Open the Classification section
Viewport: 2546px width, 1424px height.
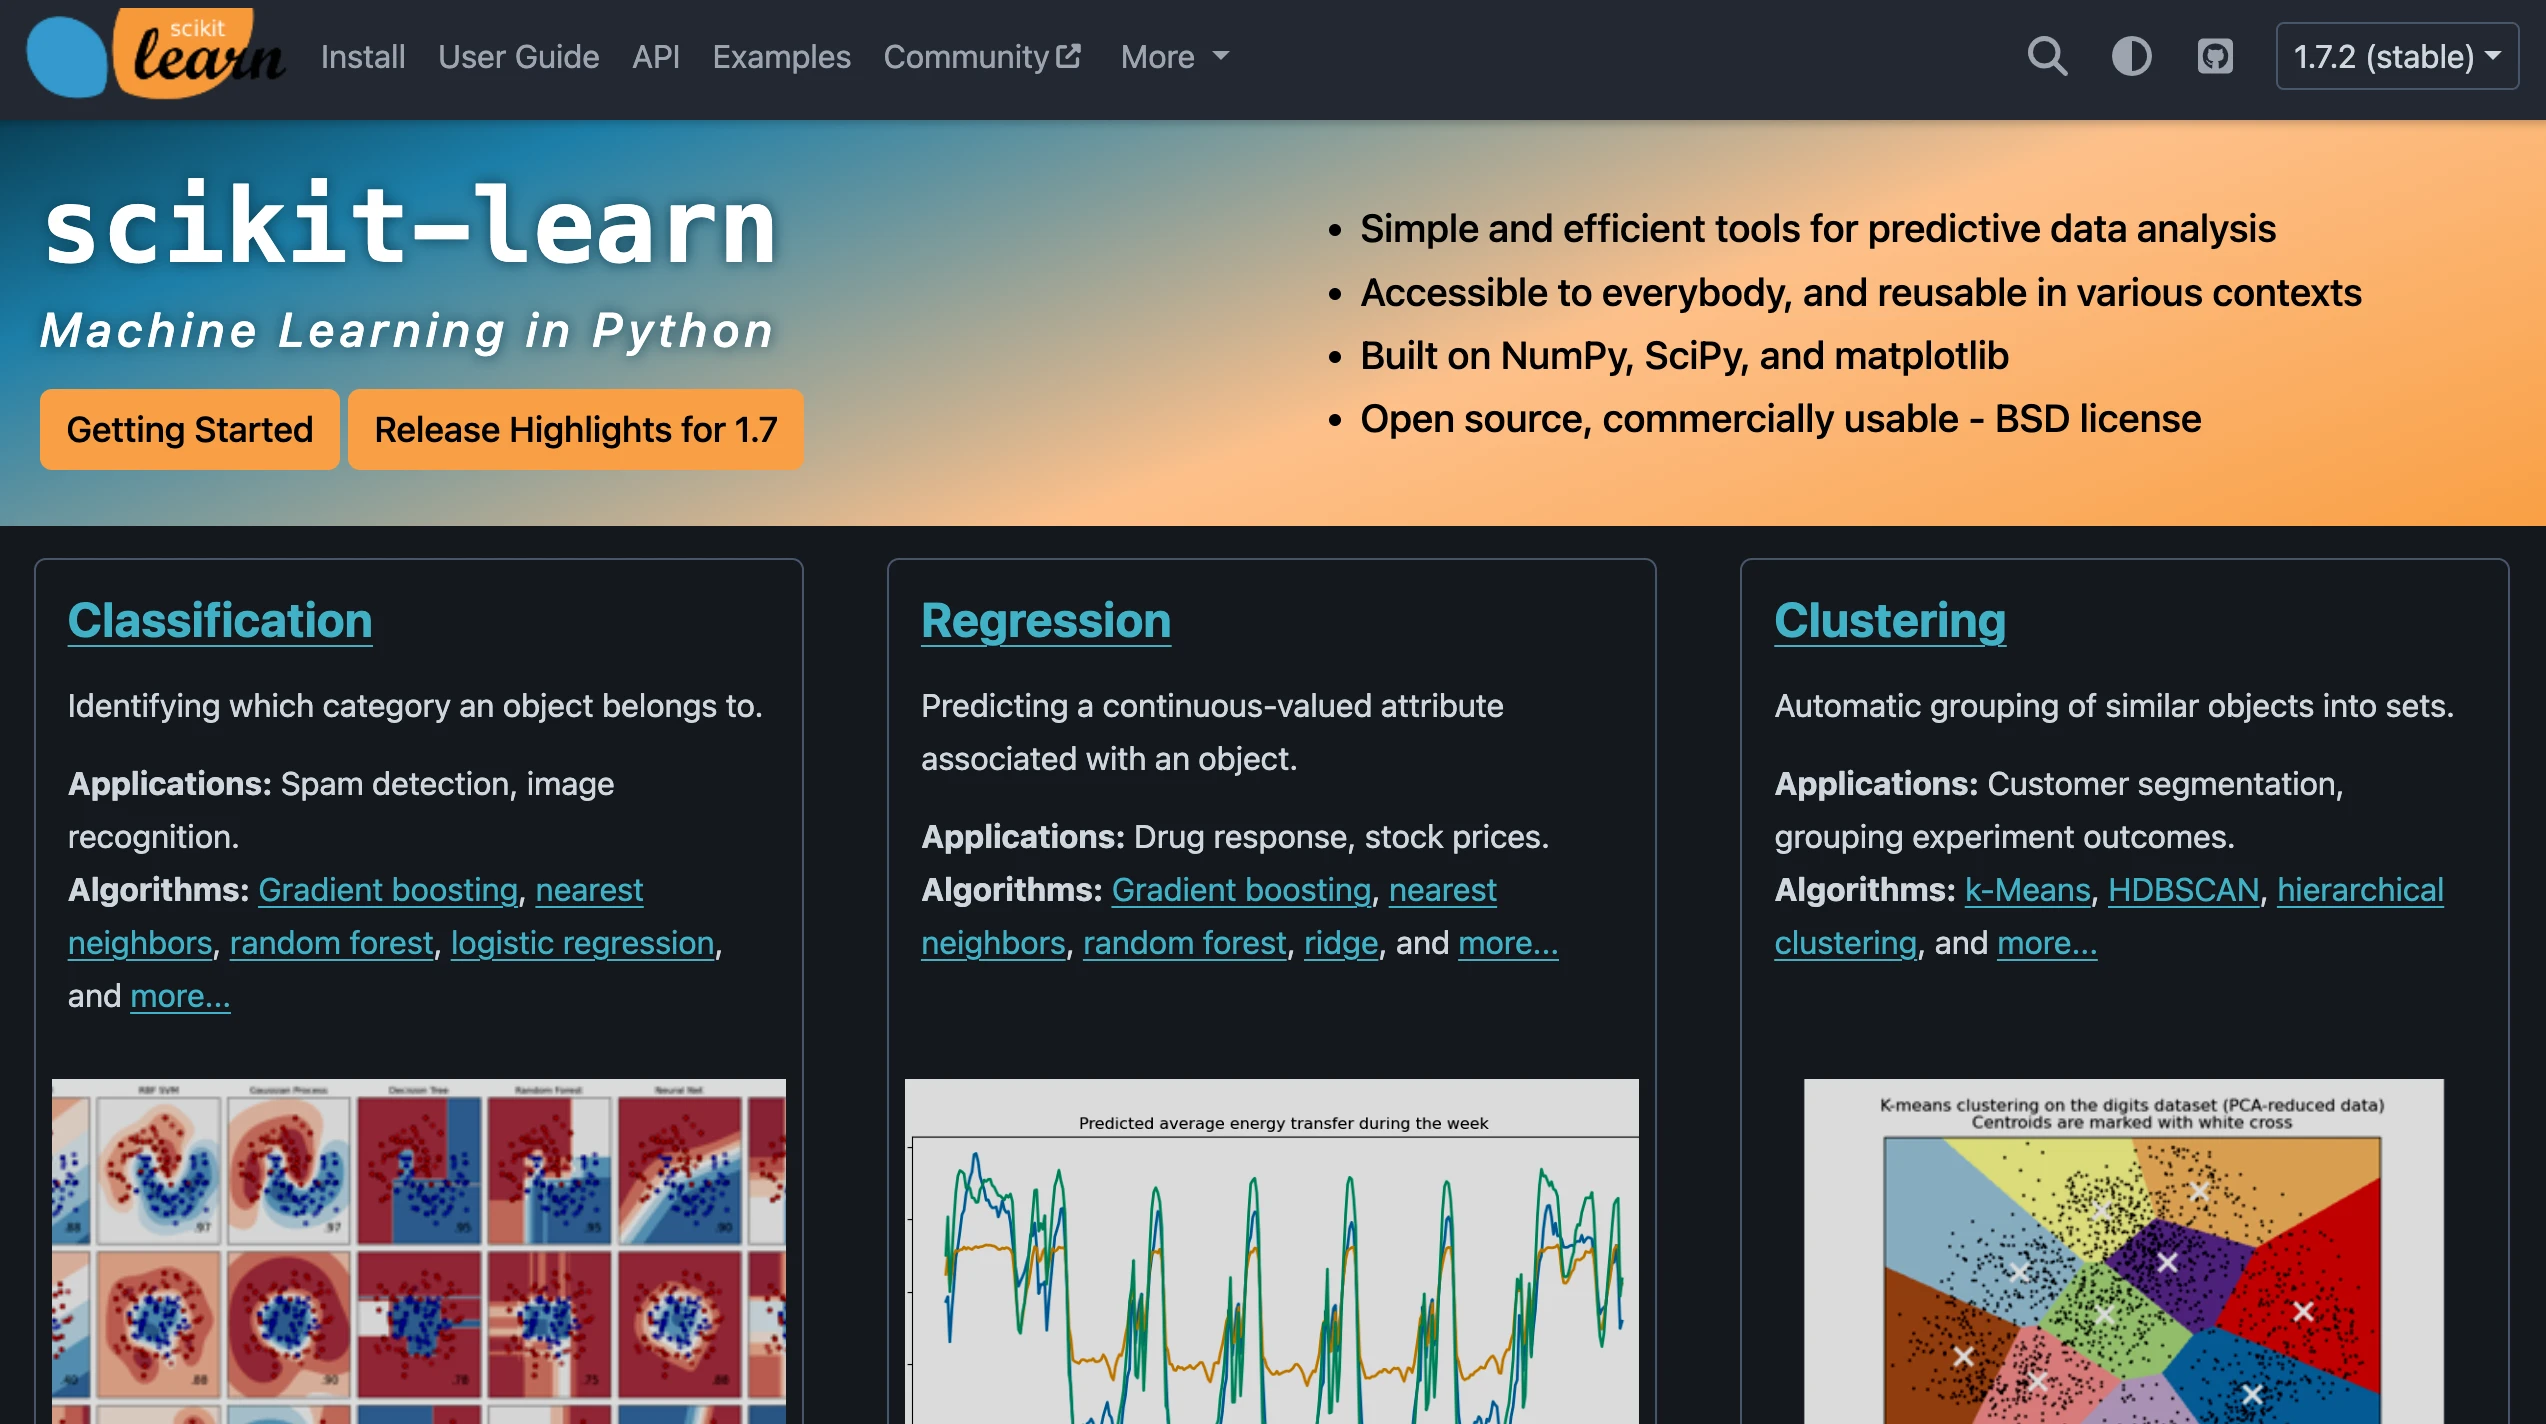pos(219,620)
